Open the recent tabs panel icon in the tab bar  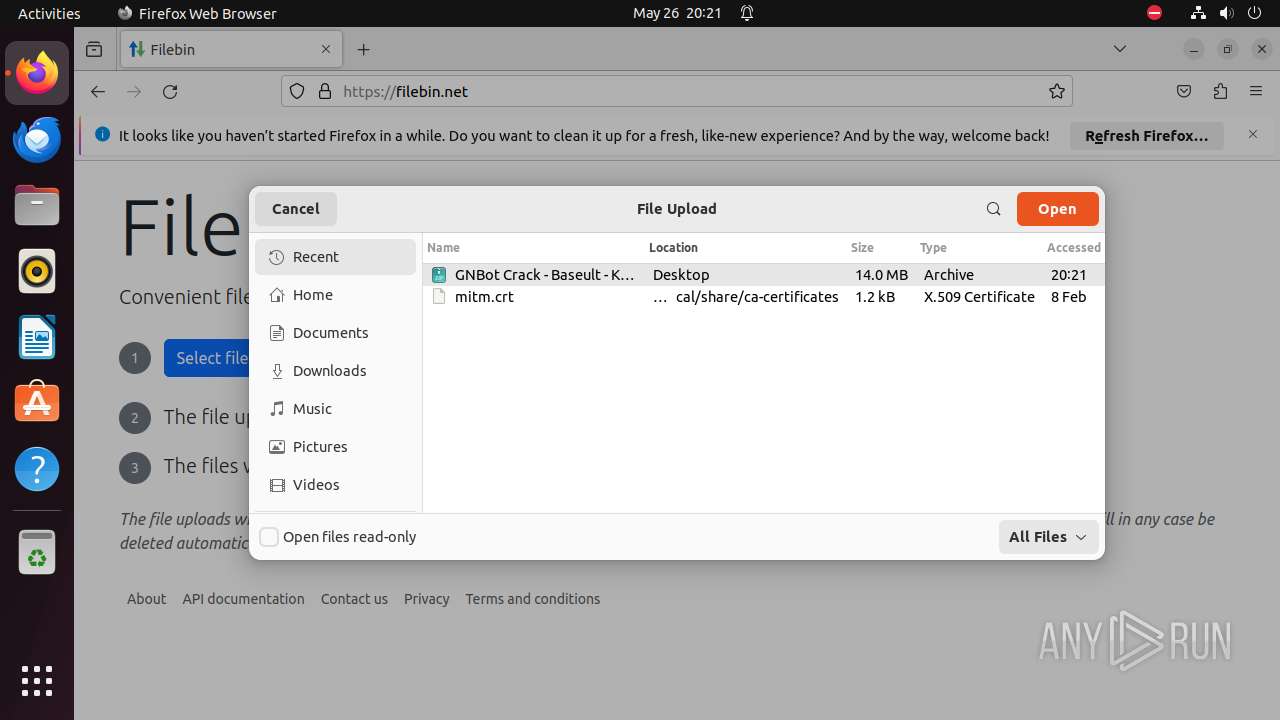point(94,49)
